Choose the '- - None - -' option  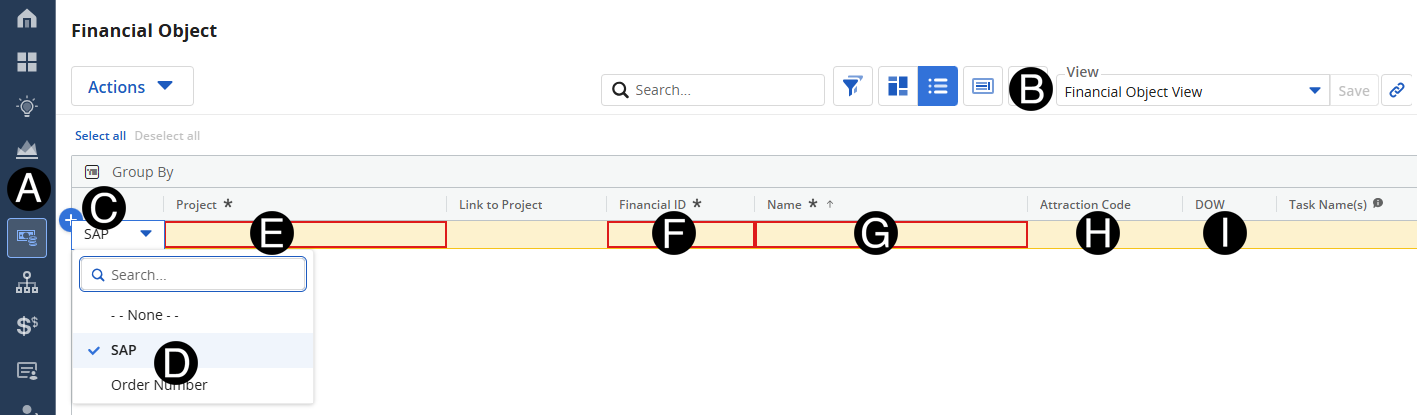pyautogui.click(x=145, y=315)
